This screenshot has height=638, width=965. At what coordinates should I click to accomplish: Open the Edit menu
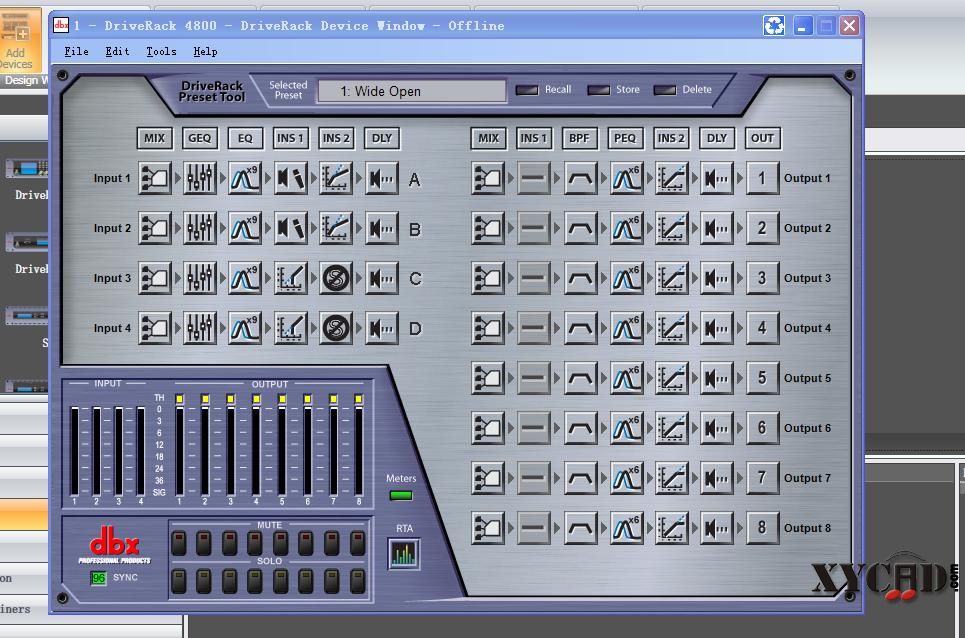[x=117, y=52]
